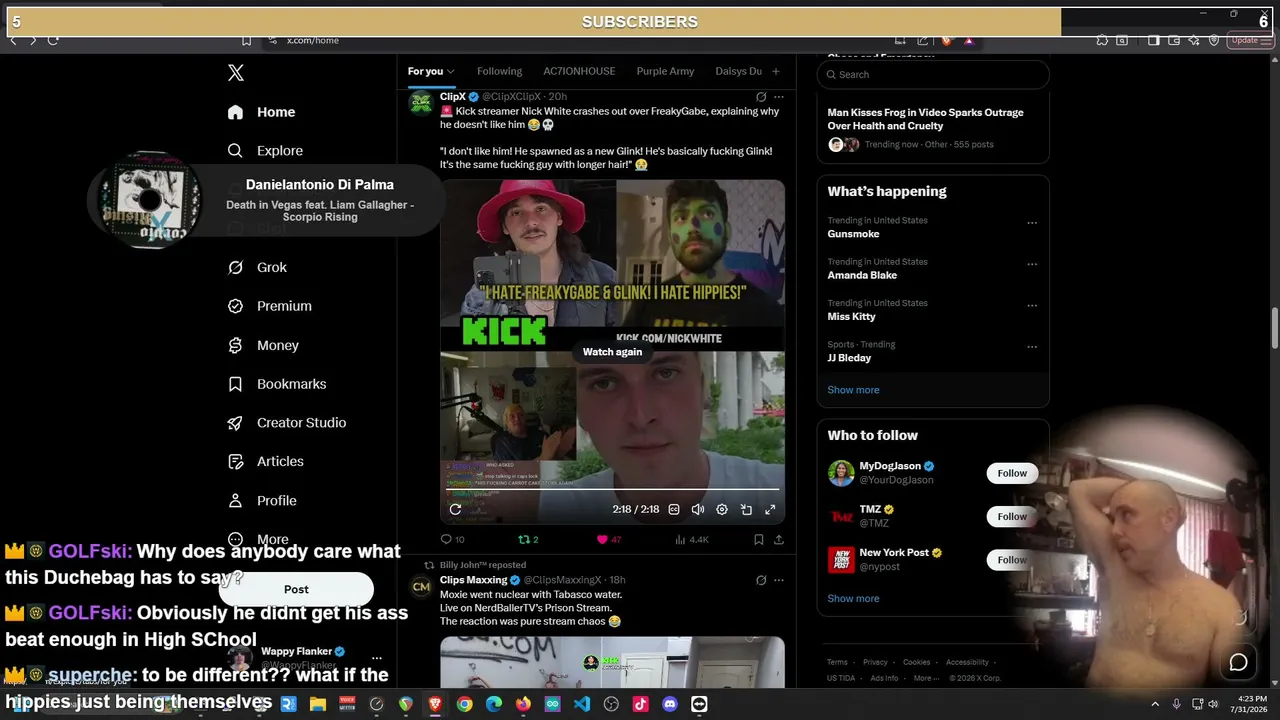
Task: Open the Articles menu item
Action: (266, 462)
